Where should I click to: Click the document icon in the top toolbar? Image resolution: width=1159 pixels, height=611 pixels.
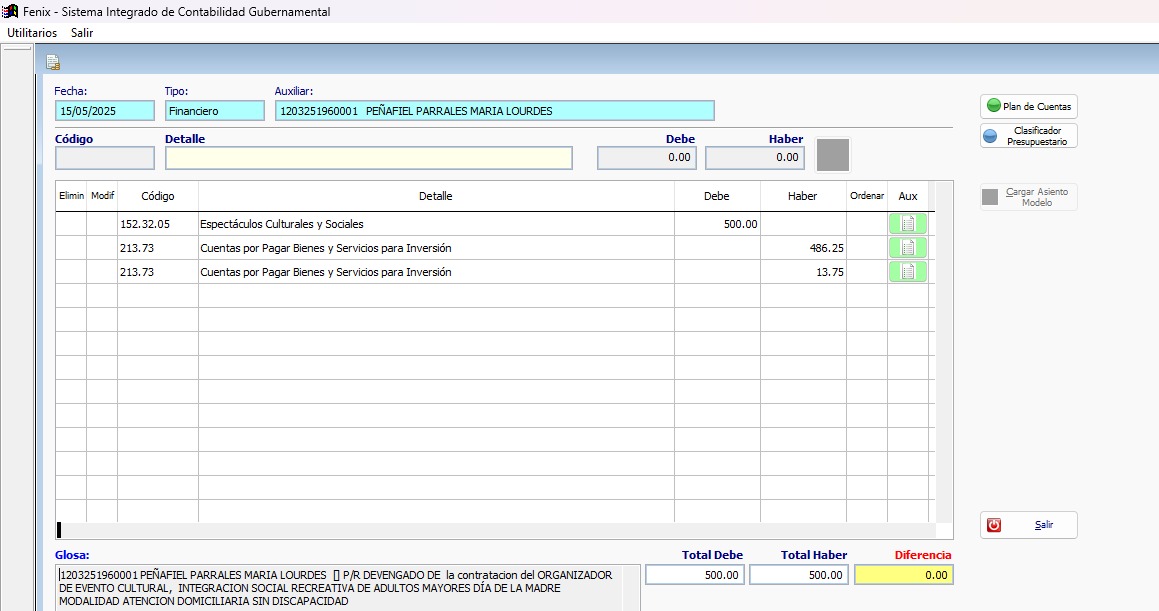point(53,63)
